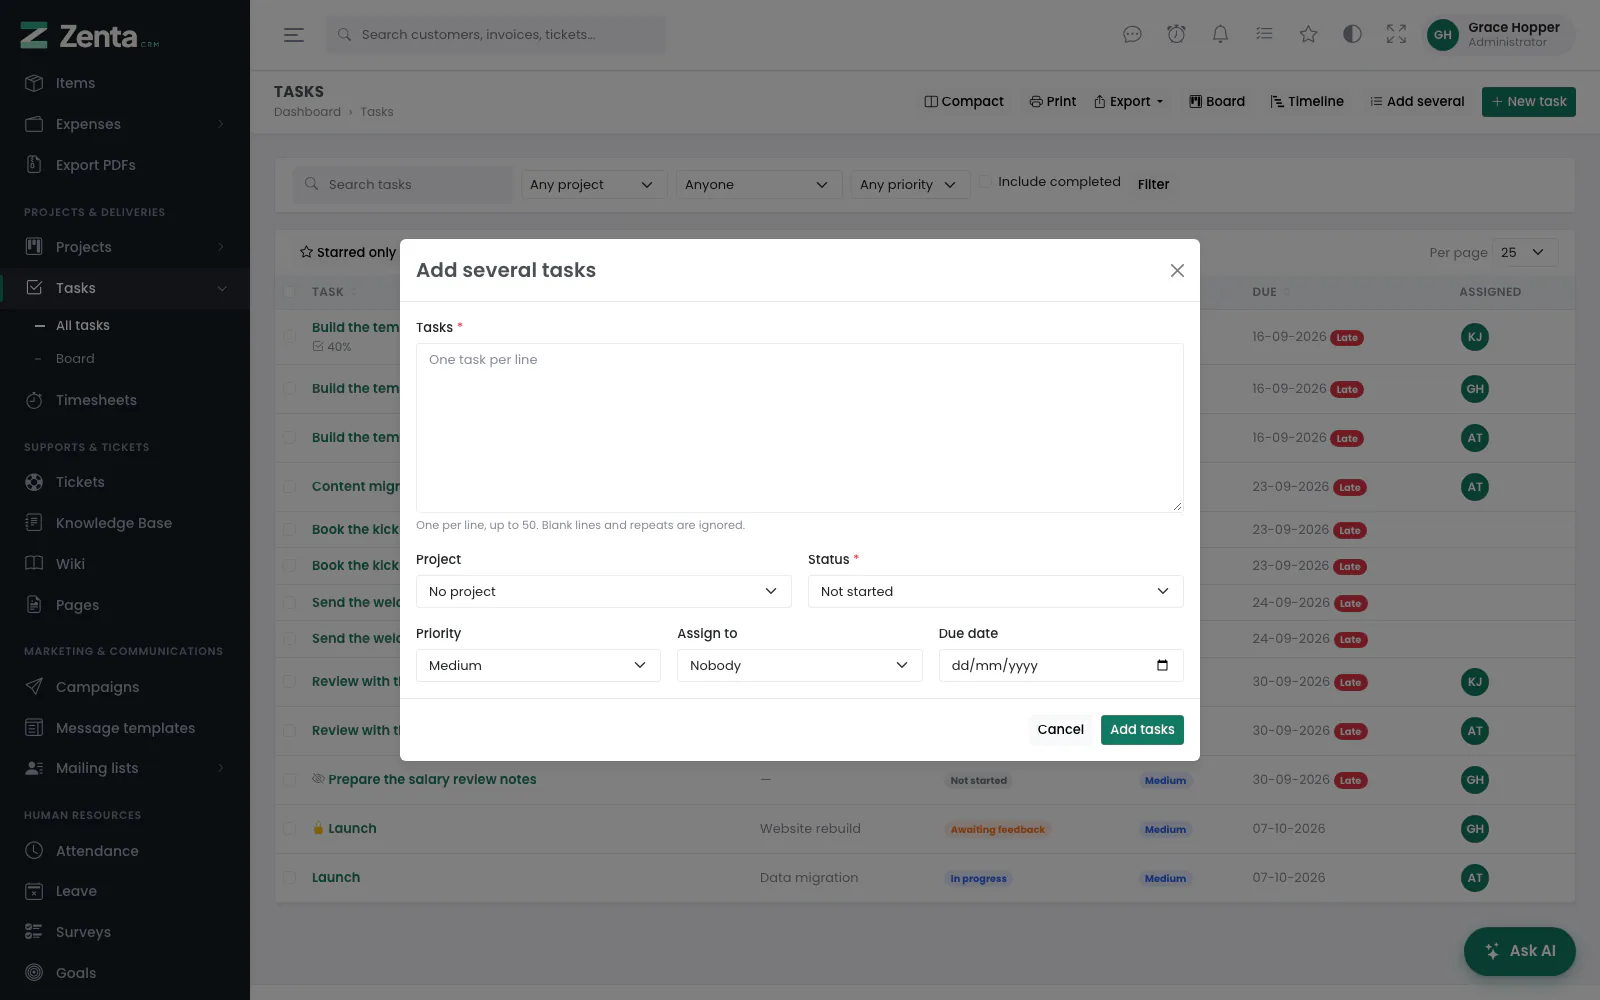The image size is (1600, 1000).
Task: Open the Grace Hopper user avatar
Action: click(x=1442, y=35)
